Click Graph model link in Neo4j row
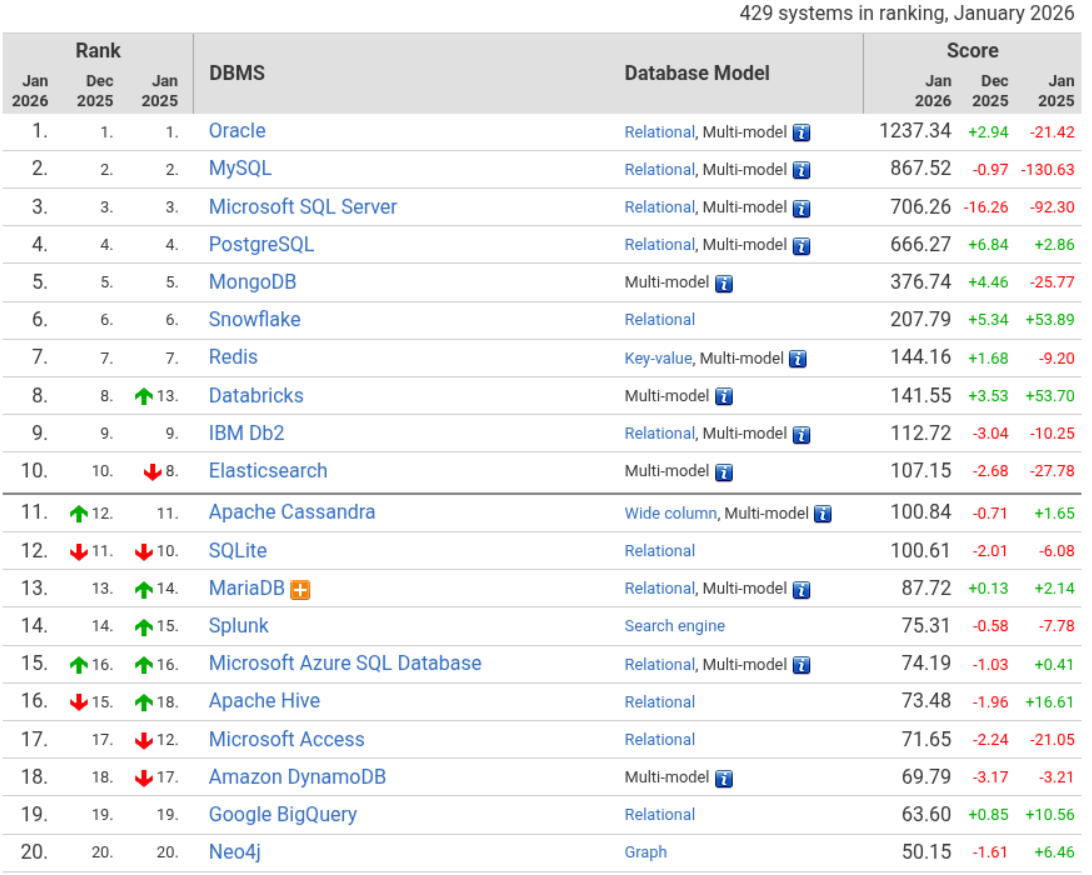 click(646, 853)
